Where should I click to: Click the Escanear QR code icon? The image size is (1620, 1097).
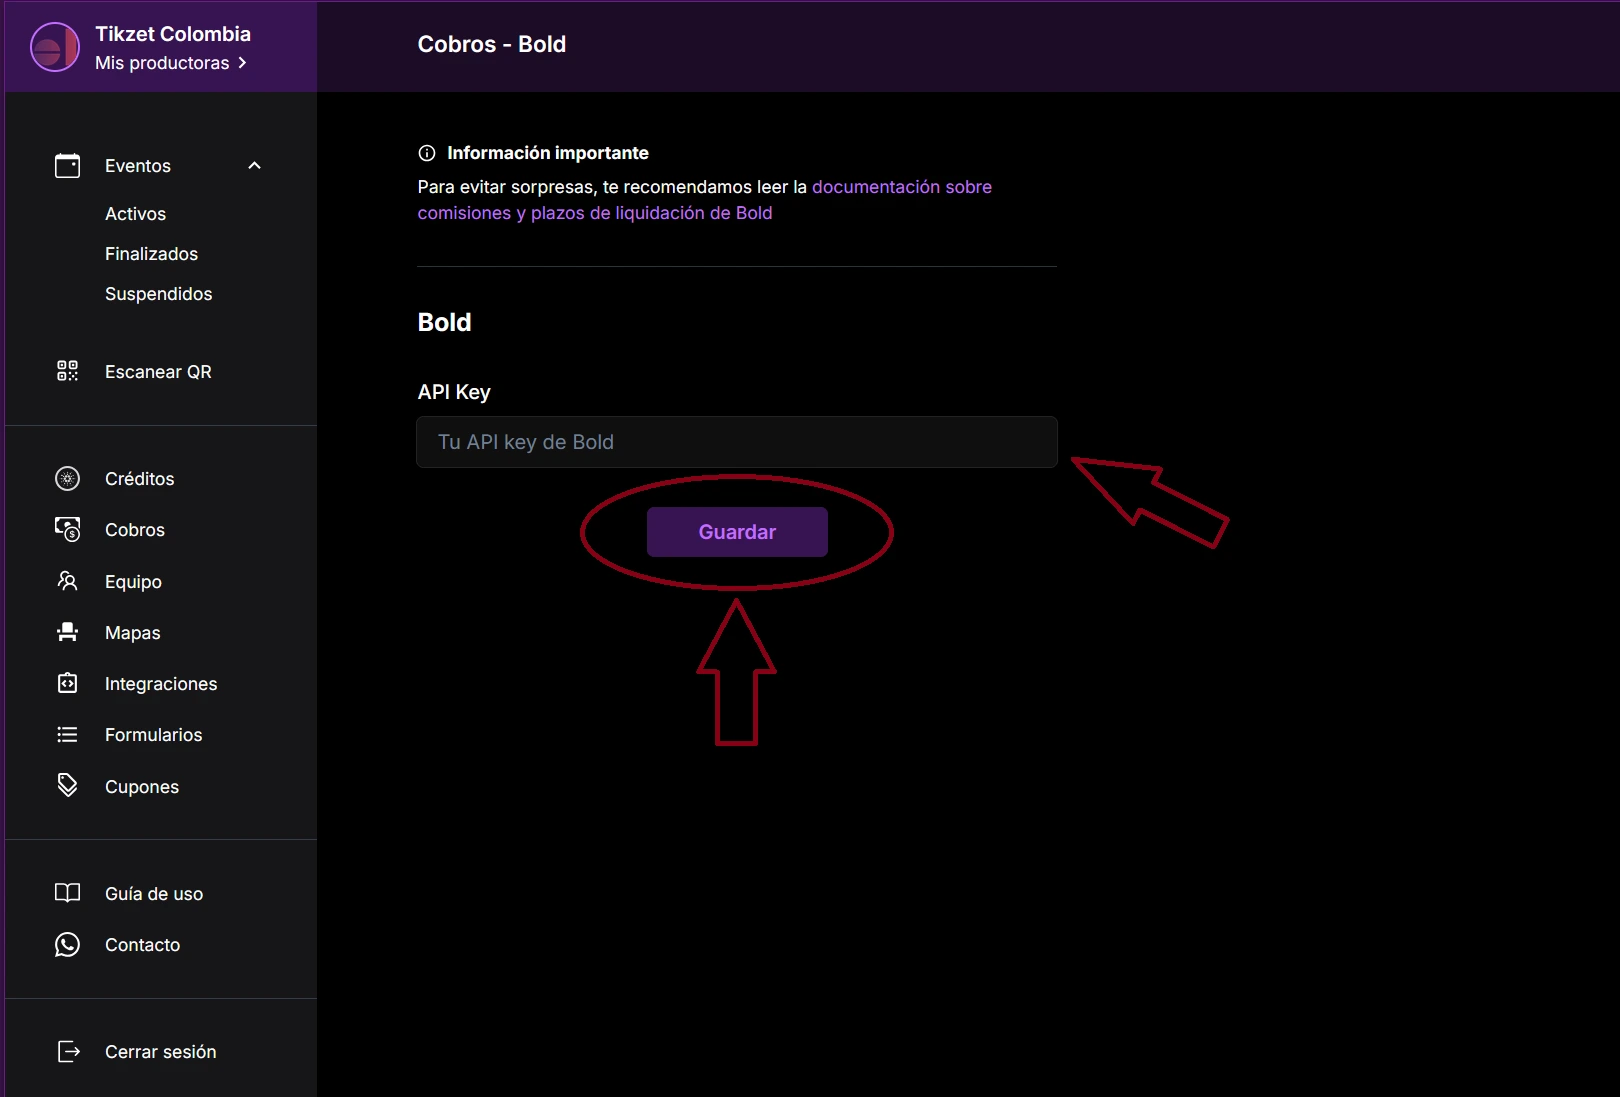coord(67,371)
